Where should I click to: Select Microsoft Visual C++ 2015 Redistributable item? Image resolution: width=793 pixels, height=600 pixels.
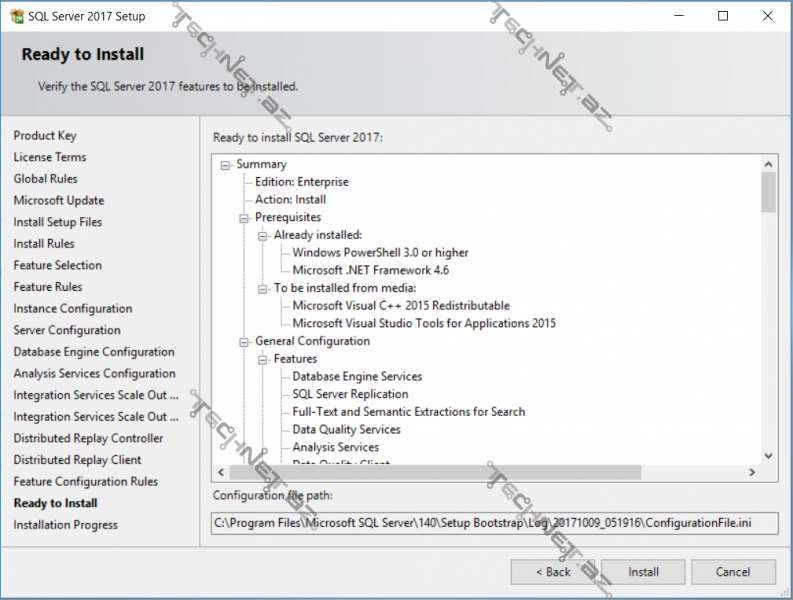(x=400, y=306)
